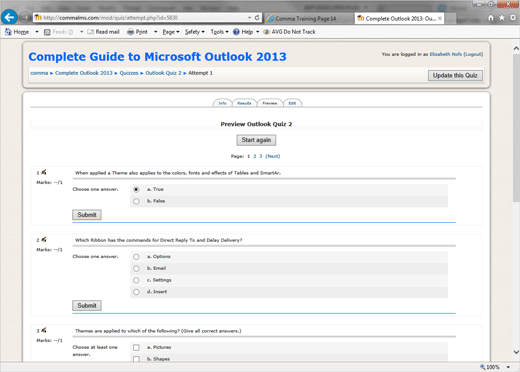Screen dimensions: 520x372
Task: Open the Complete Outlook 2013 breadcrumb link
Action: [84, 73]
